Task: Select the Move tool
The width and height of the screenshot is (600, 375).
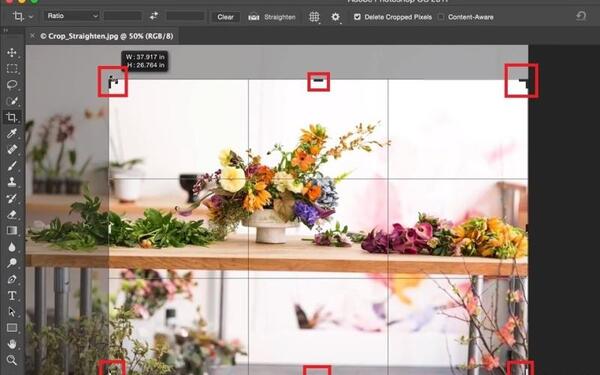Action: (x=12, y=52)
